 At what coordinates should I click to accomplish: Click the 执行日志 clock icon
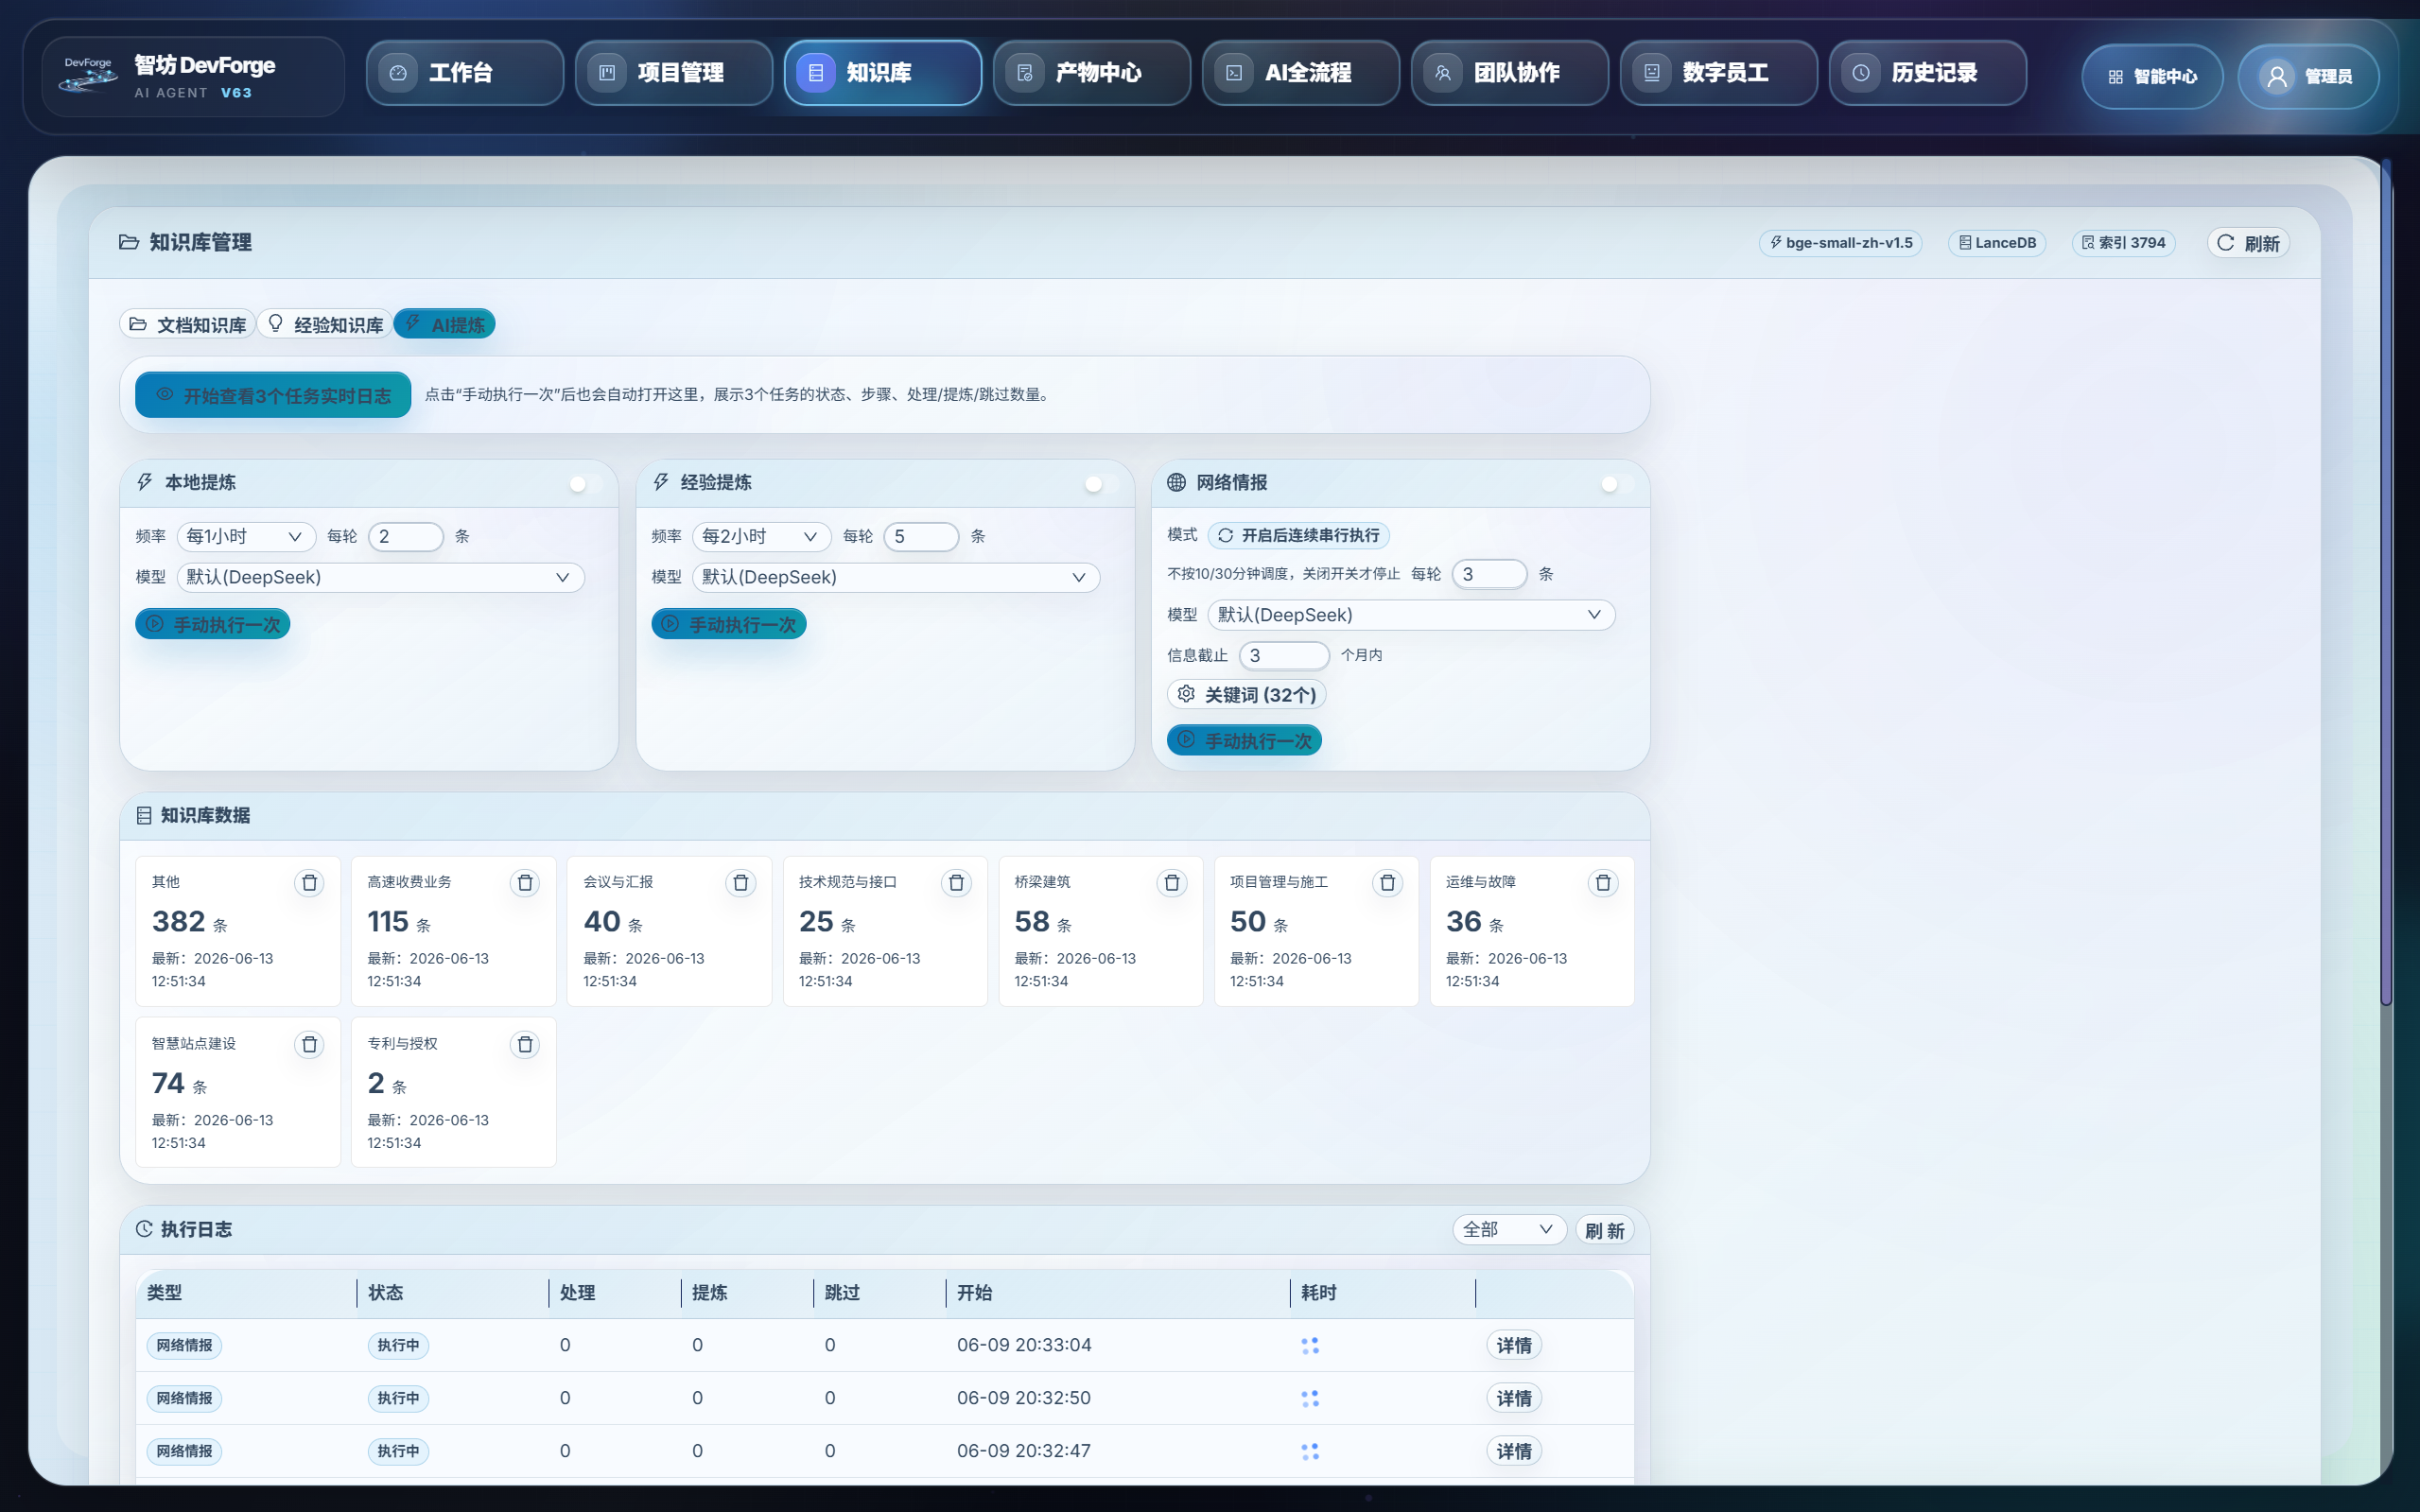coord(144,1229)
